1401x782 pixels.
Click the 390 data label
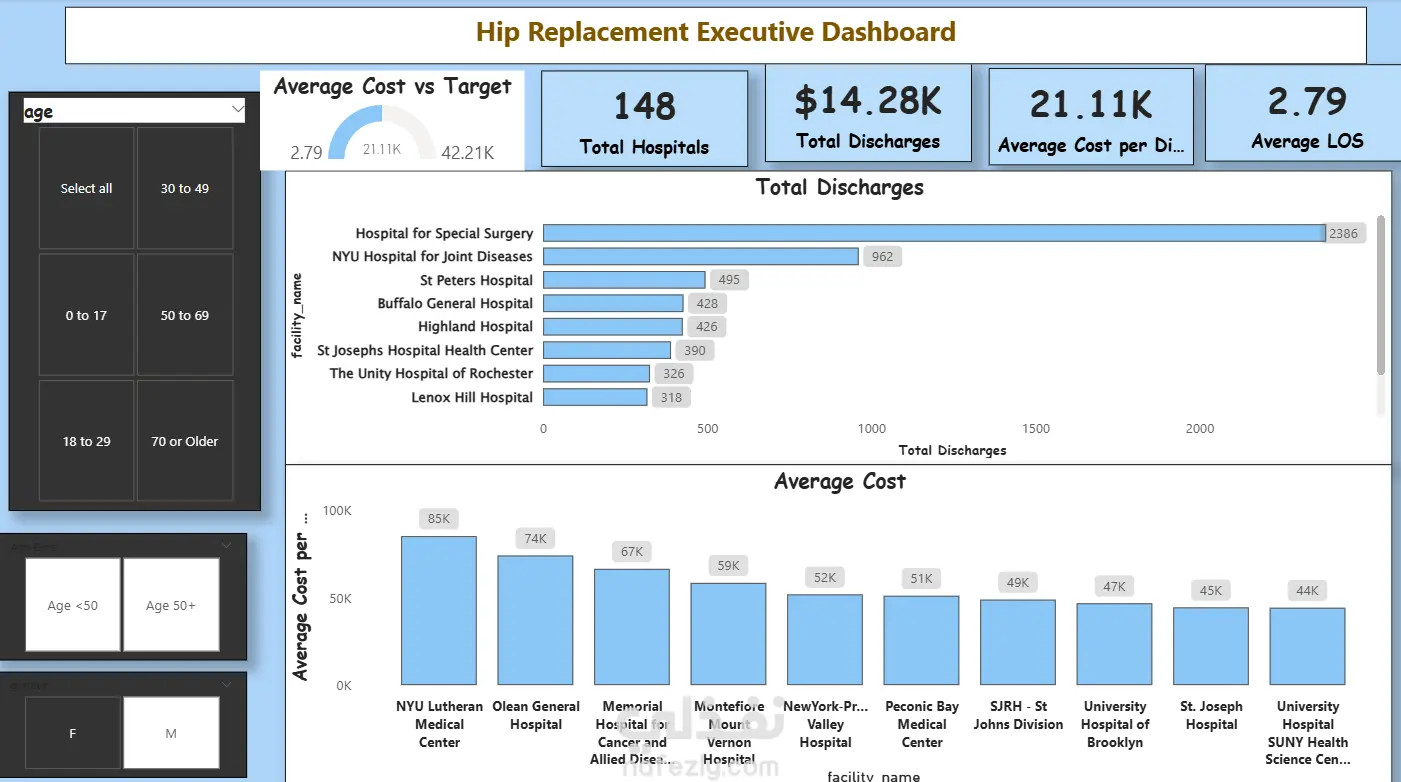pos(695,350)
